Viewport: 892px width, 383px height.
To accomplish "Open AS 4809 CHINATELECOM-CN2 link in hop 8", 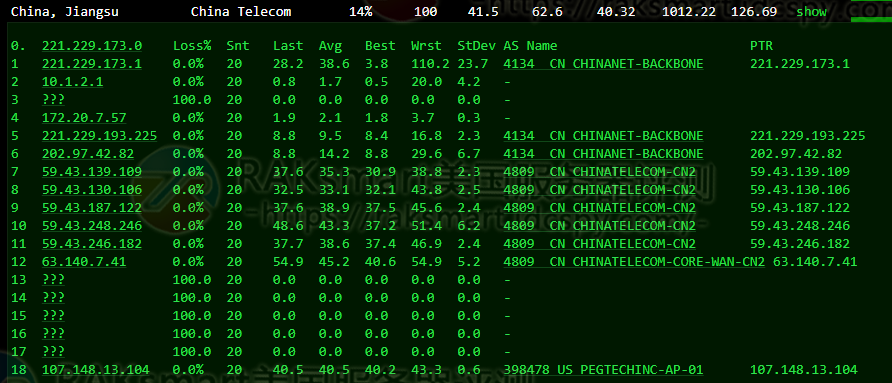I will coord(600,190).
